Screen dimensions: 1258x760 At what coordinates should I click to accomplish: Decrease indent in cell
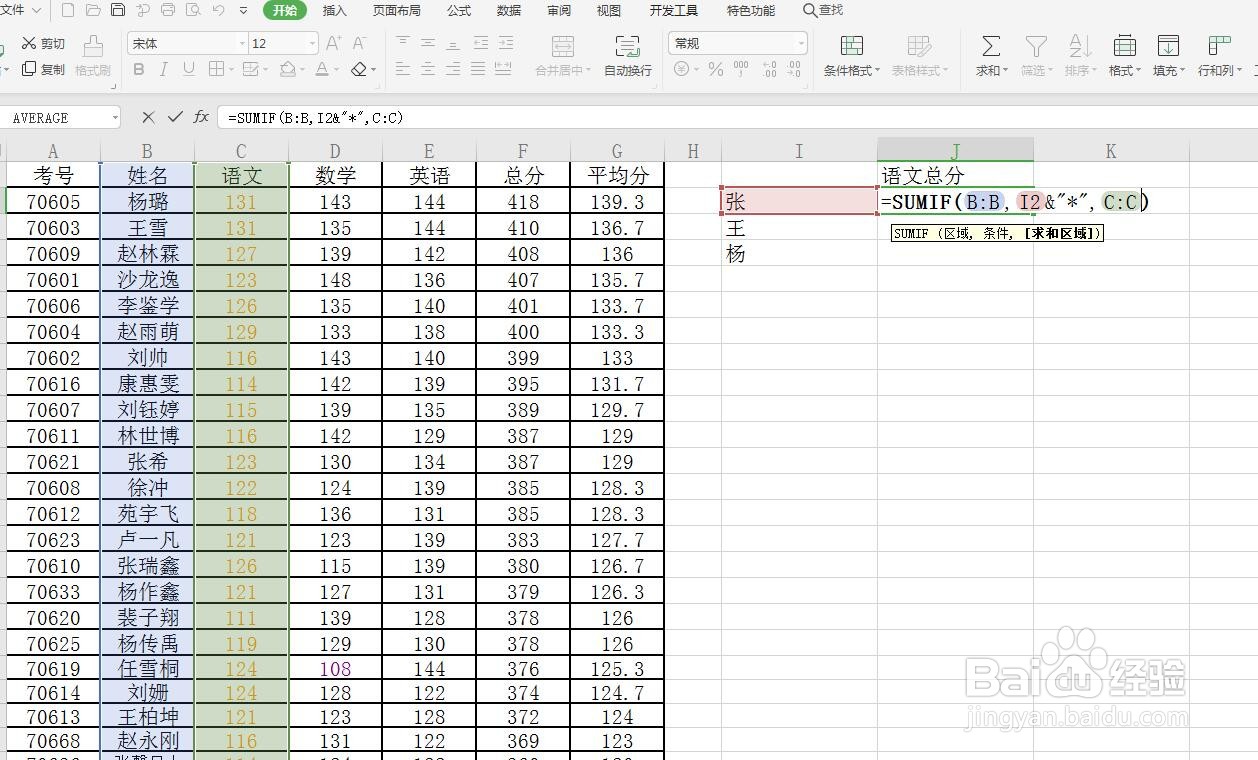click(x=480, y=43)
